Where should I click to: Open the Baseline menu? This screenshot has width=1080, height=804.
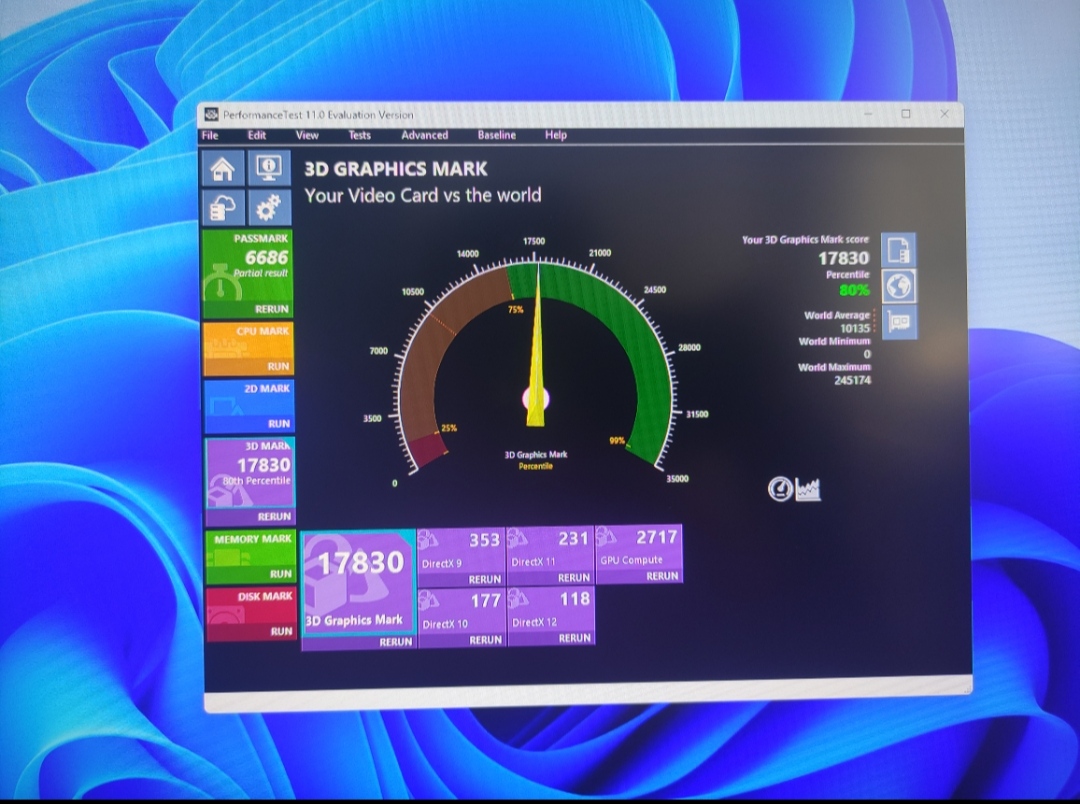point(497,135)
